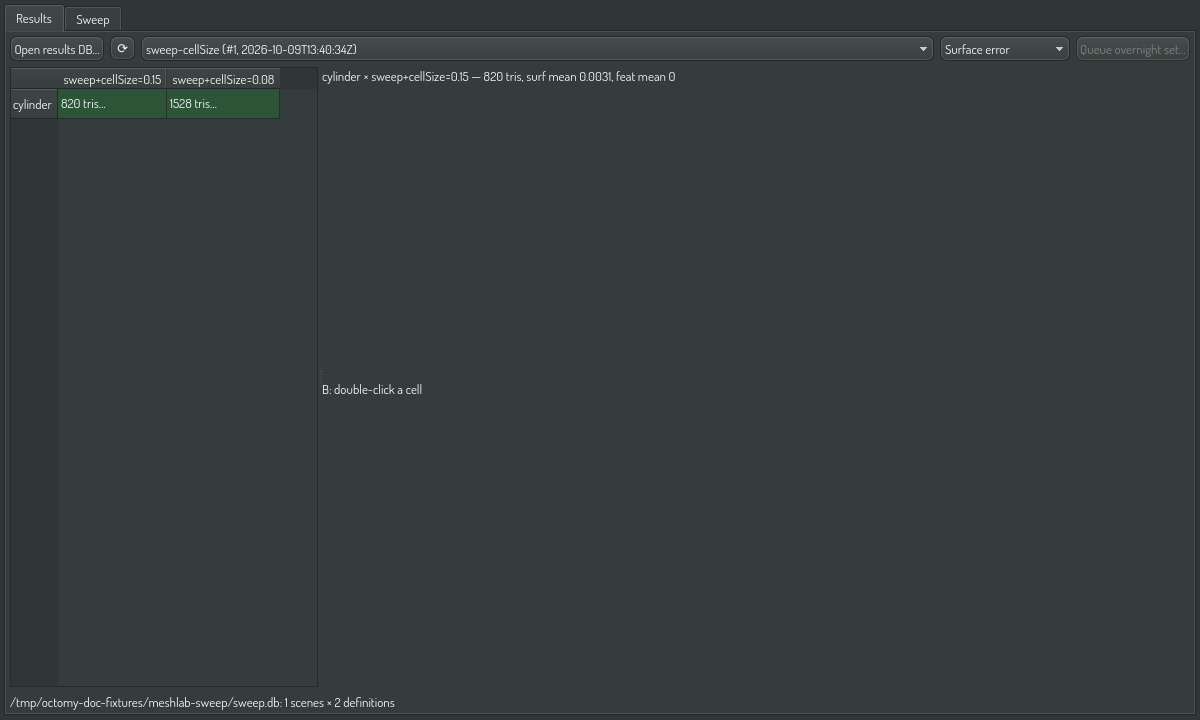Click the sweep.db status bar path text
The height and width of the screenshot is (720, 1200).
pos(202,703)
